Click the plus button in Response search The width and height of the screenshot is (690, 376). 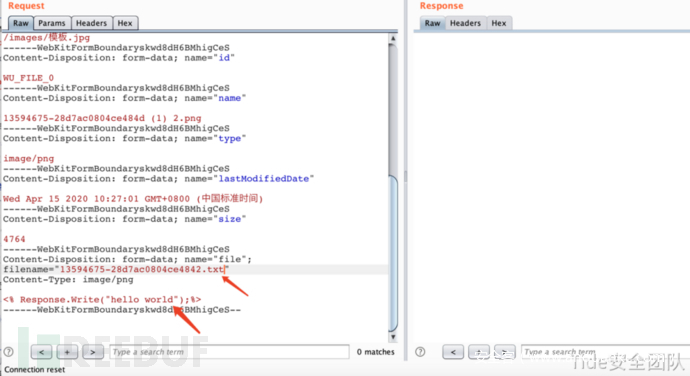click(479, 352)
